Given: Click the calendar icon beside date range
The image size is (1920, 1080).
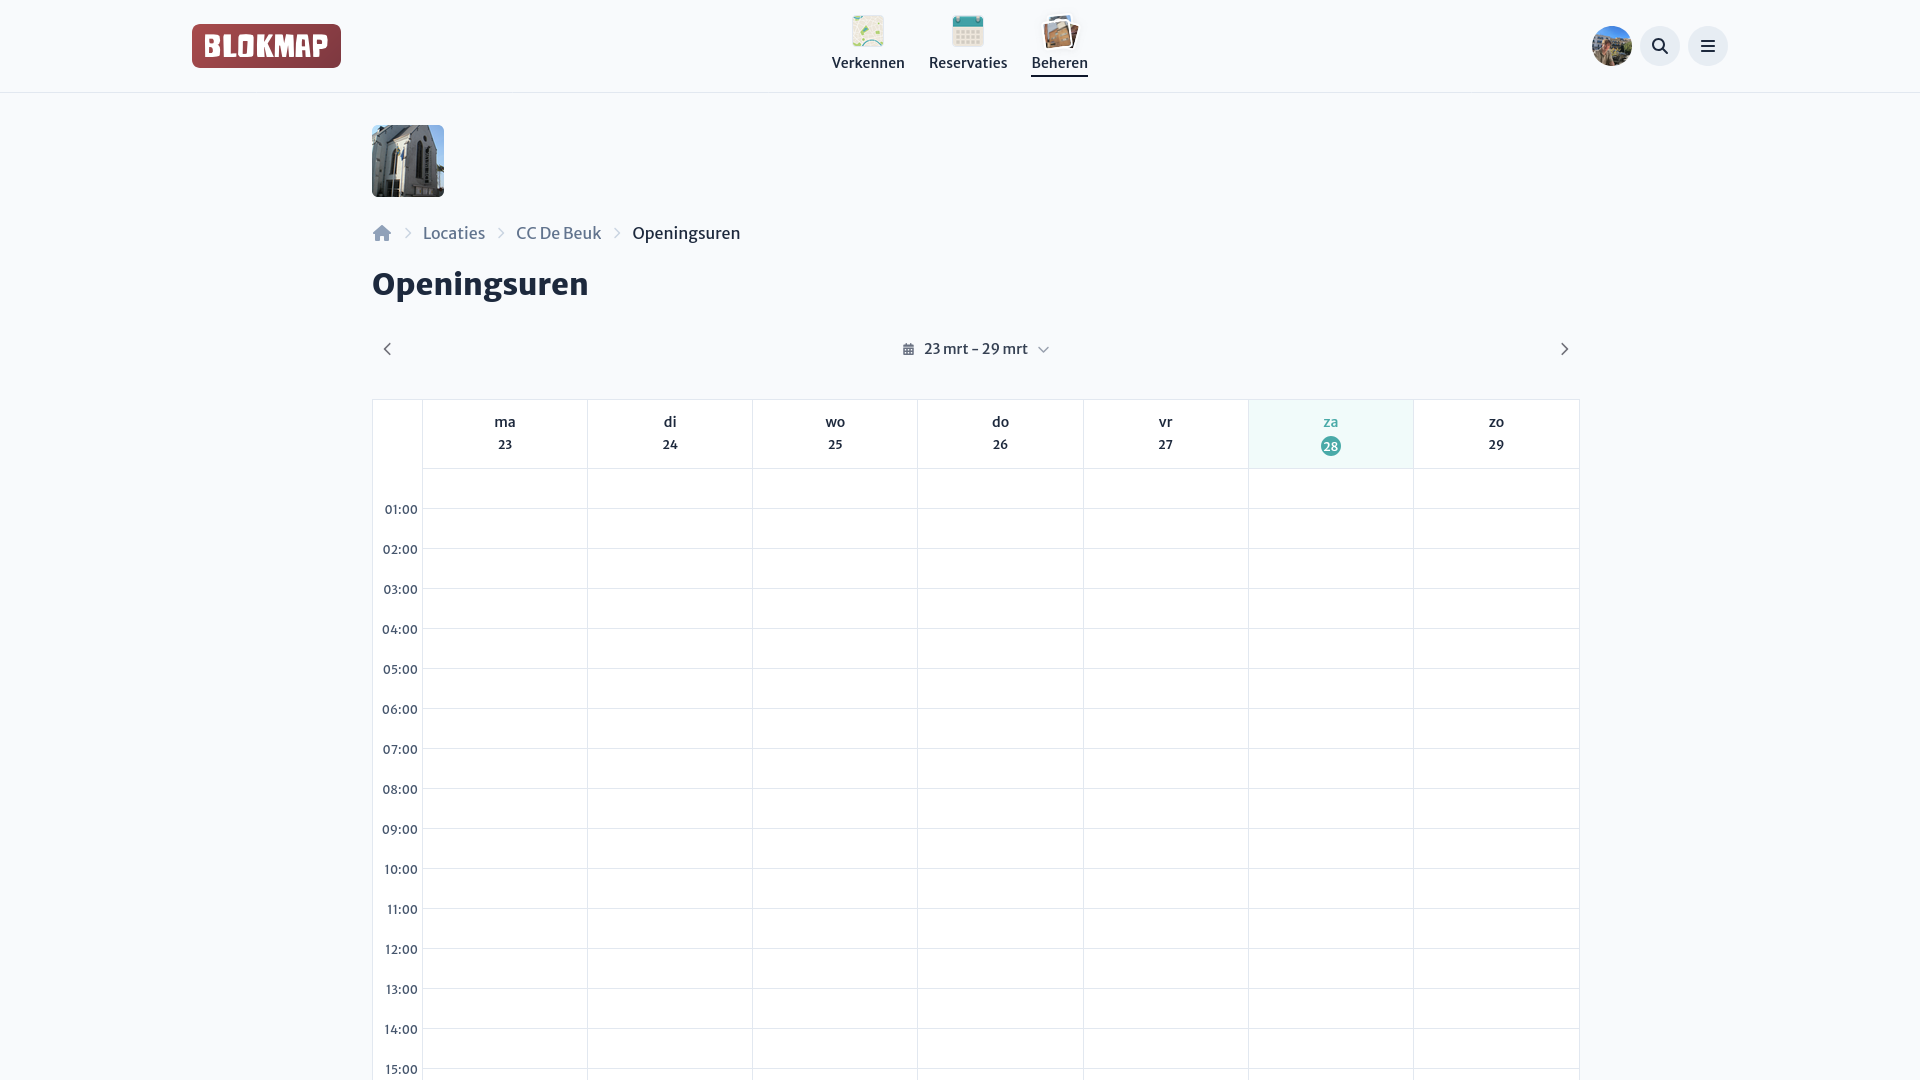Looking at the screenshot, I should (908, 349).
